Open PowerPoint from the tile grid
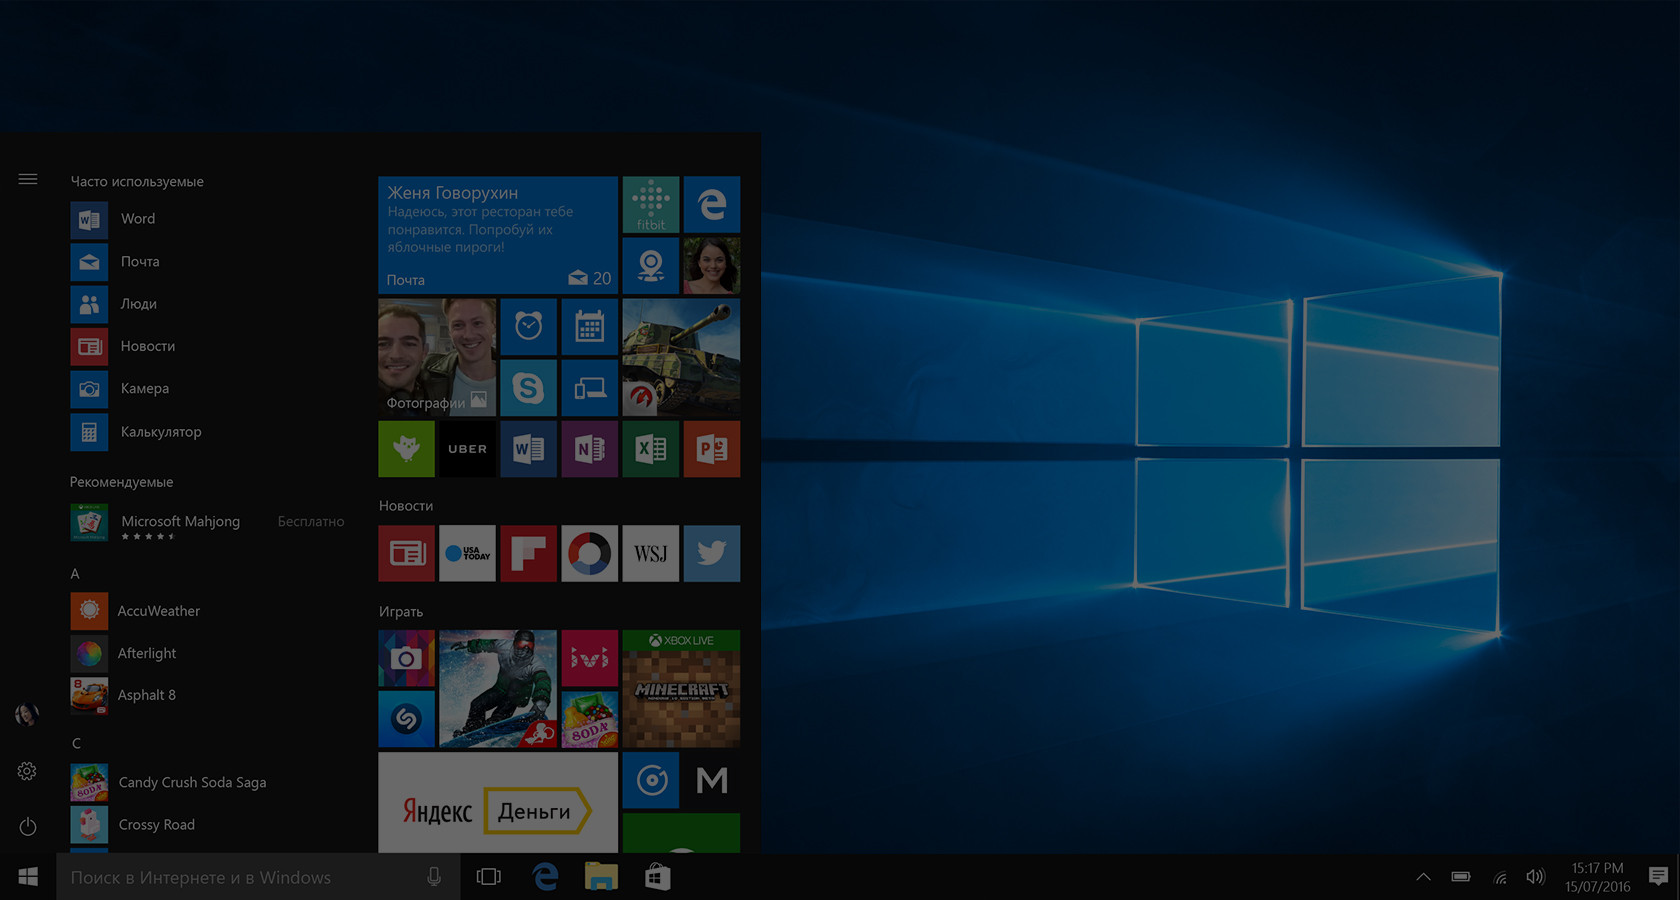This screenshot has width=1680, height=900. [712, 449]
